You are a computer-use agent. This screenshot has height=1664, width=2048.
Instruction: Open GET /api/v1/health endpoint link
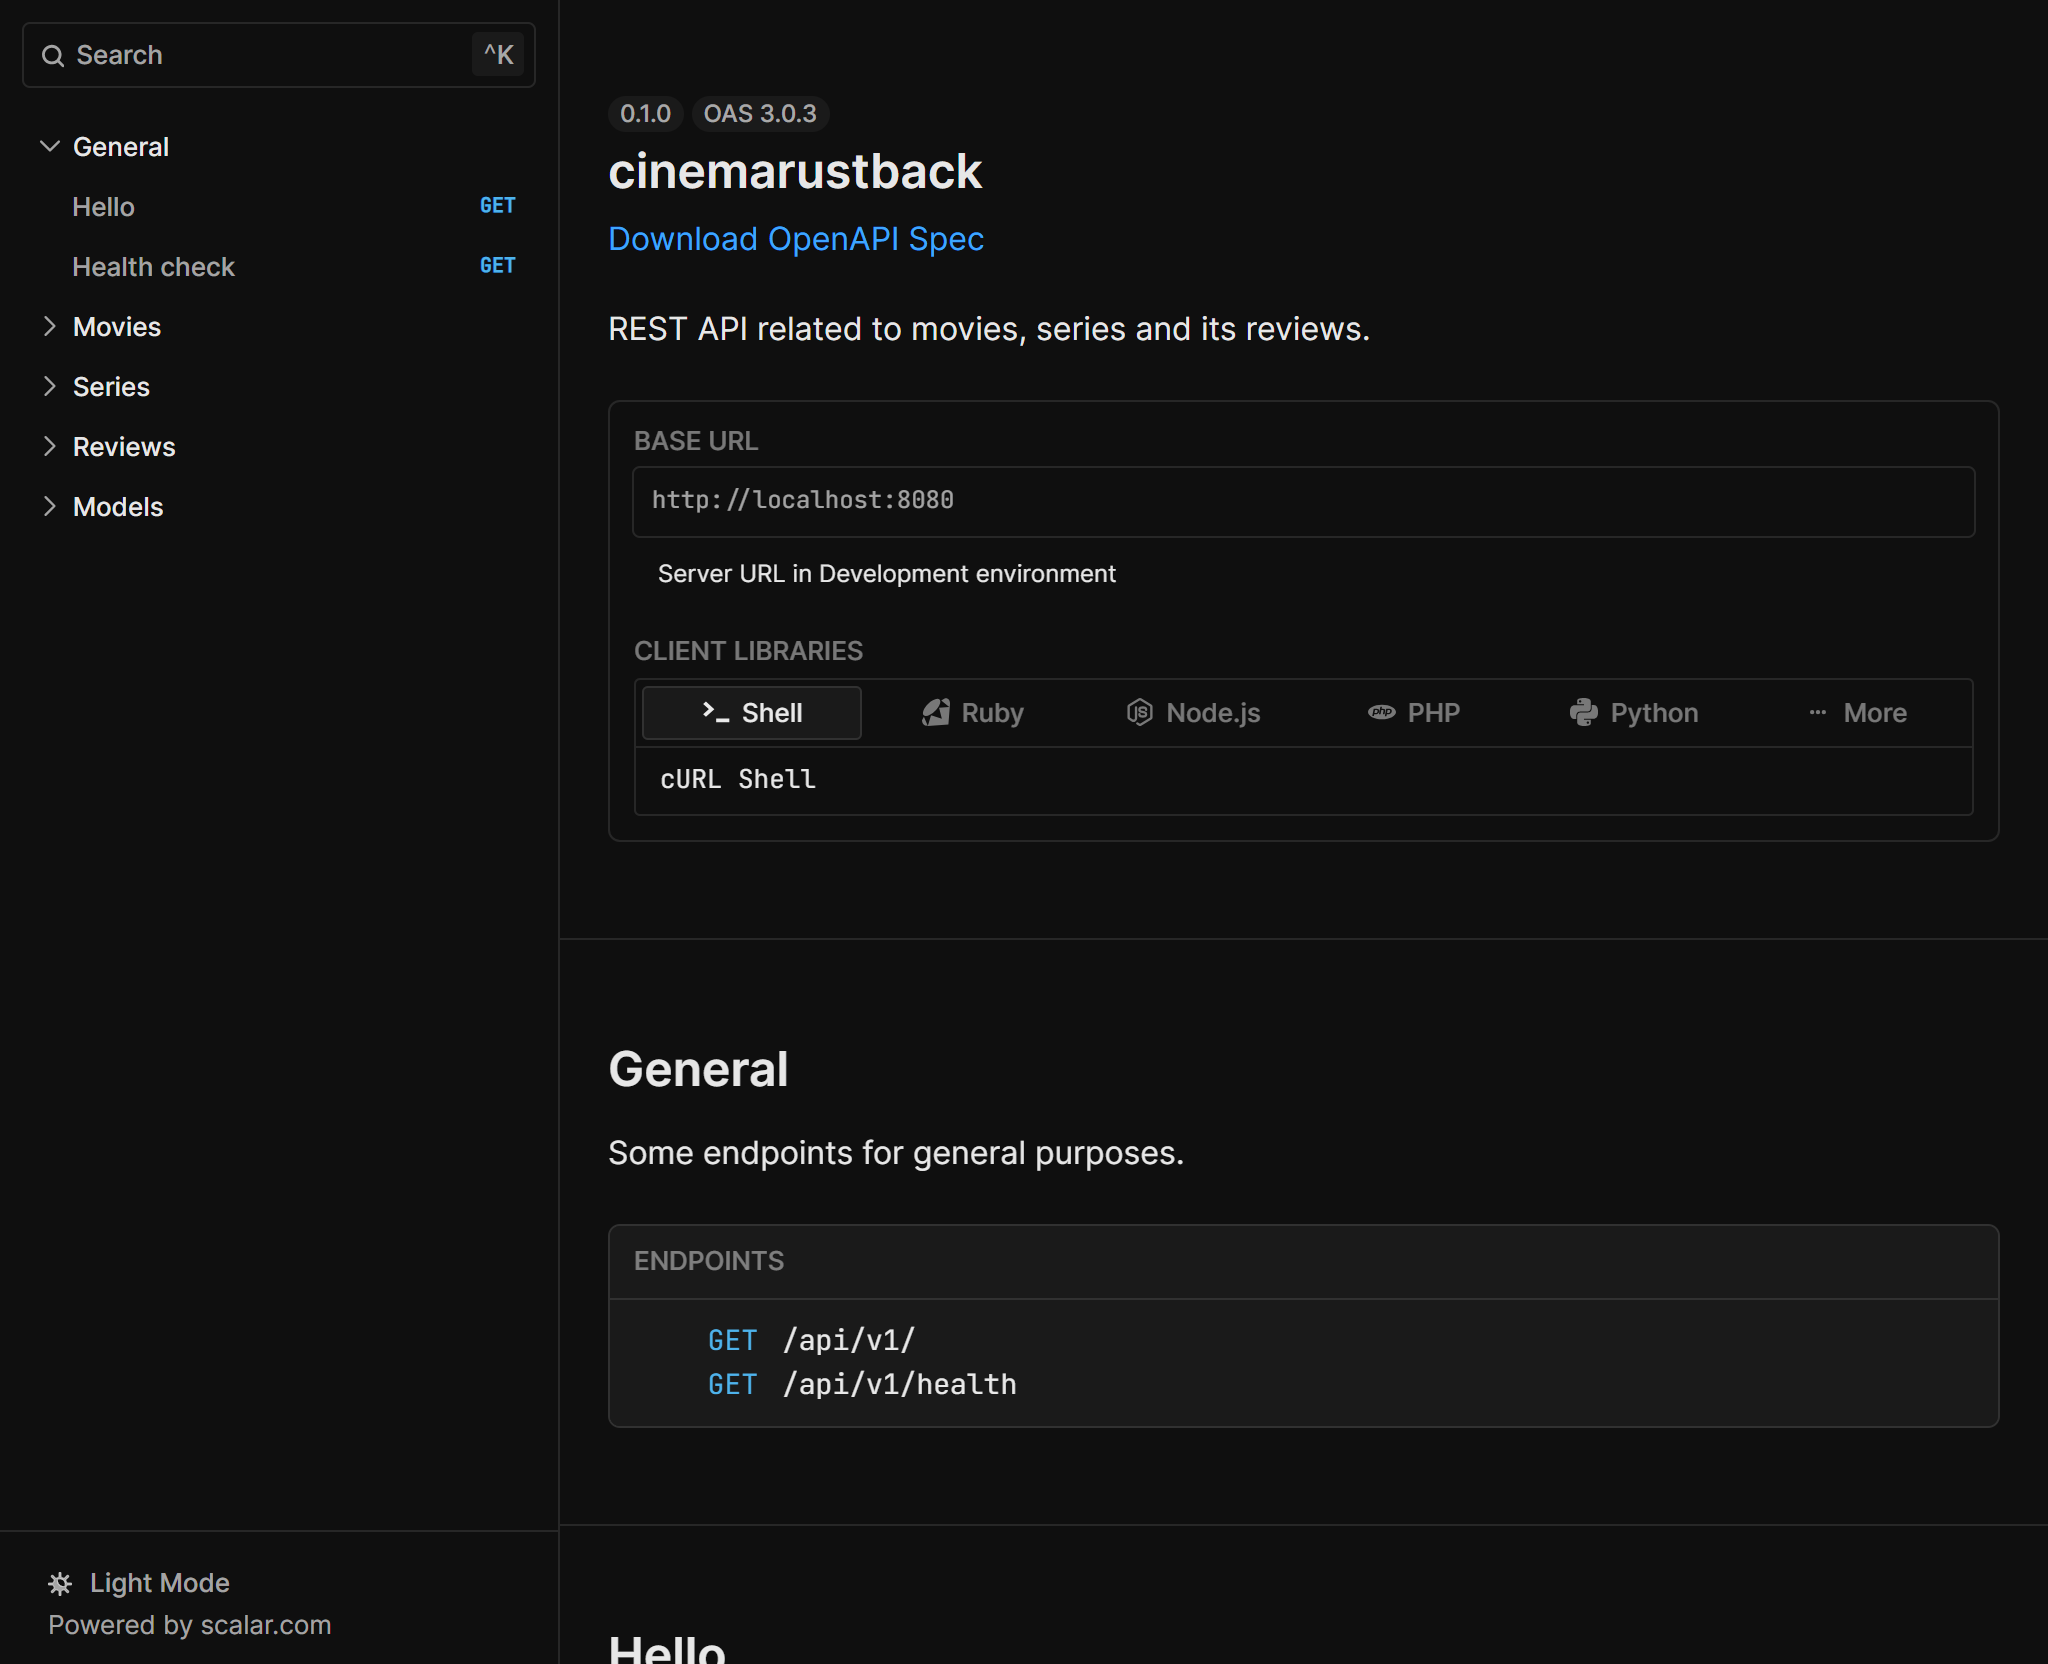[x=899, y=1384]
